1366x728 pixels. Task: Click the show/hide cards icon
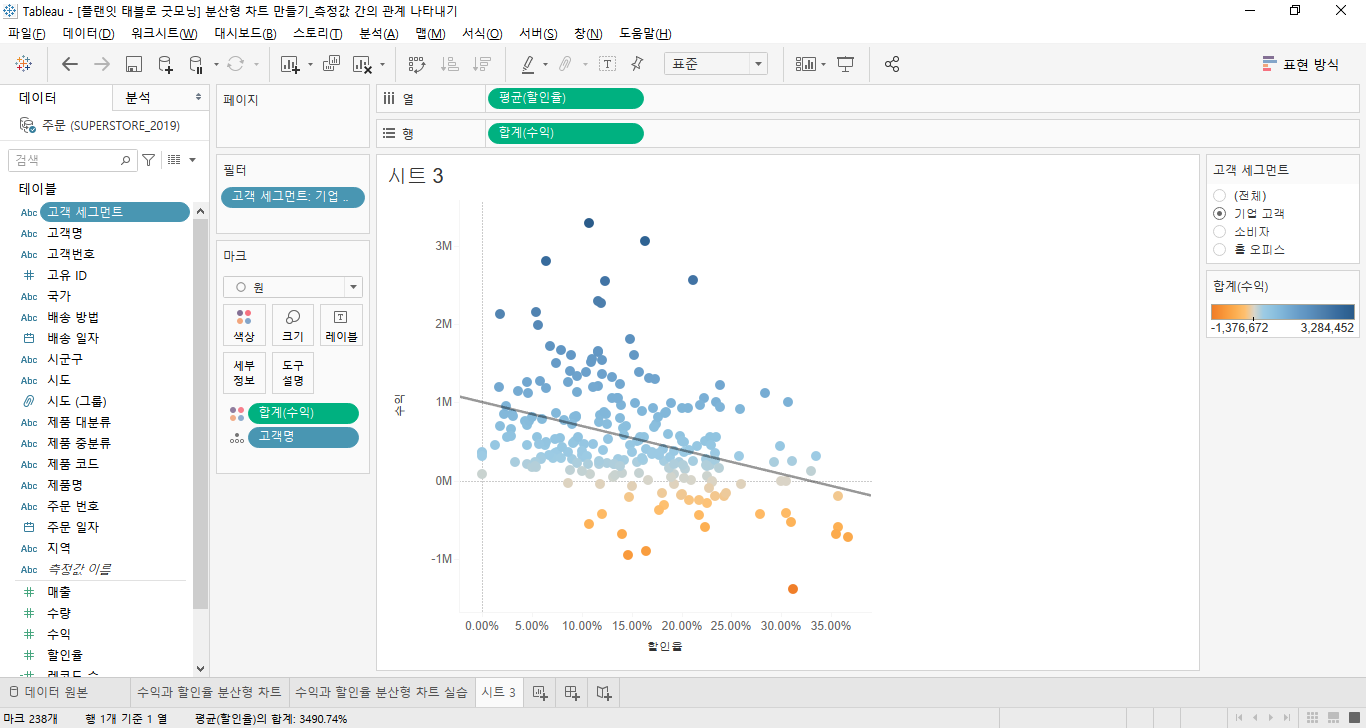coord(805,64)
